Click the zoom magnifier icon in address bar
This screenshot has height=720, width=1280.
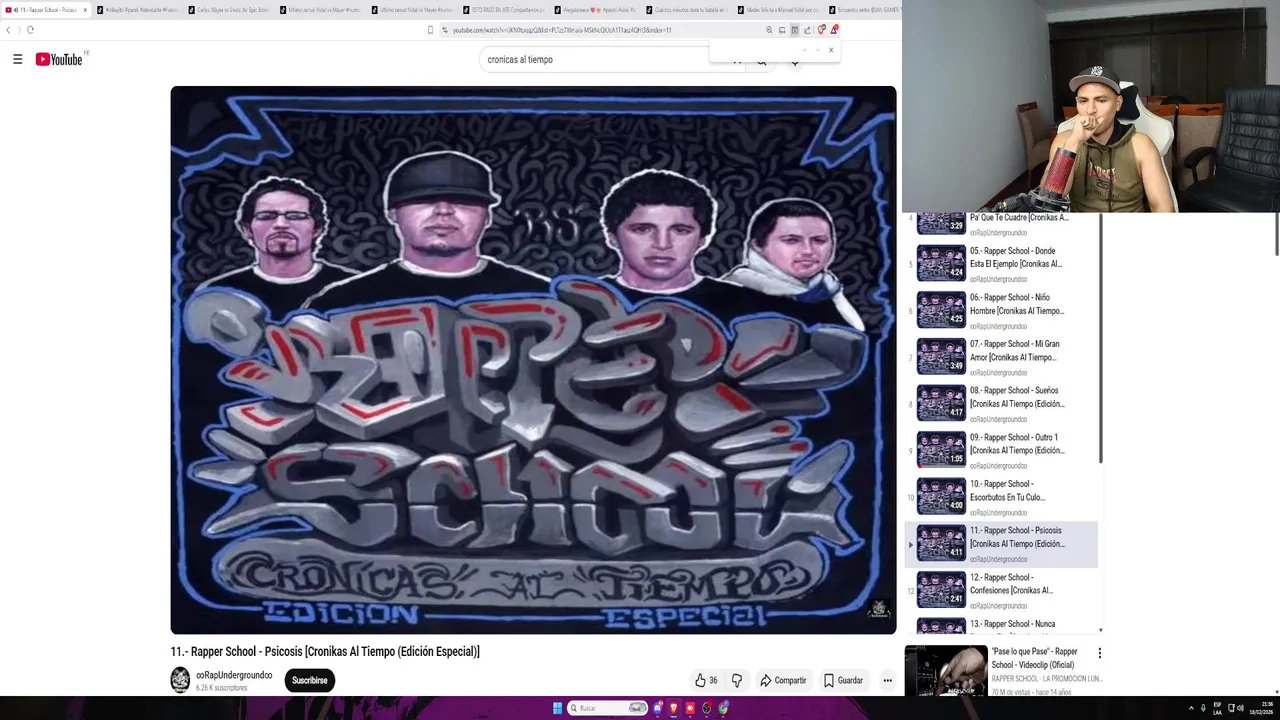(769, 30)
